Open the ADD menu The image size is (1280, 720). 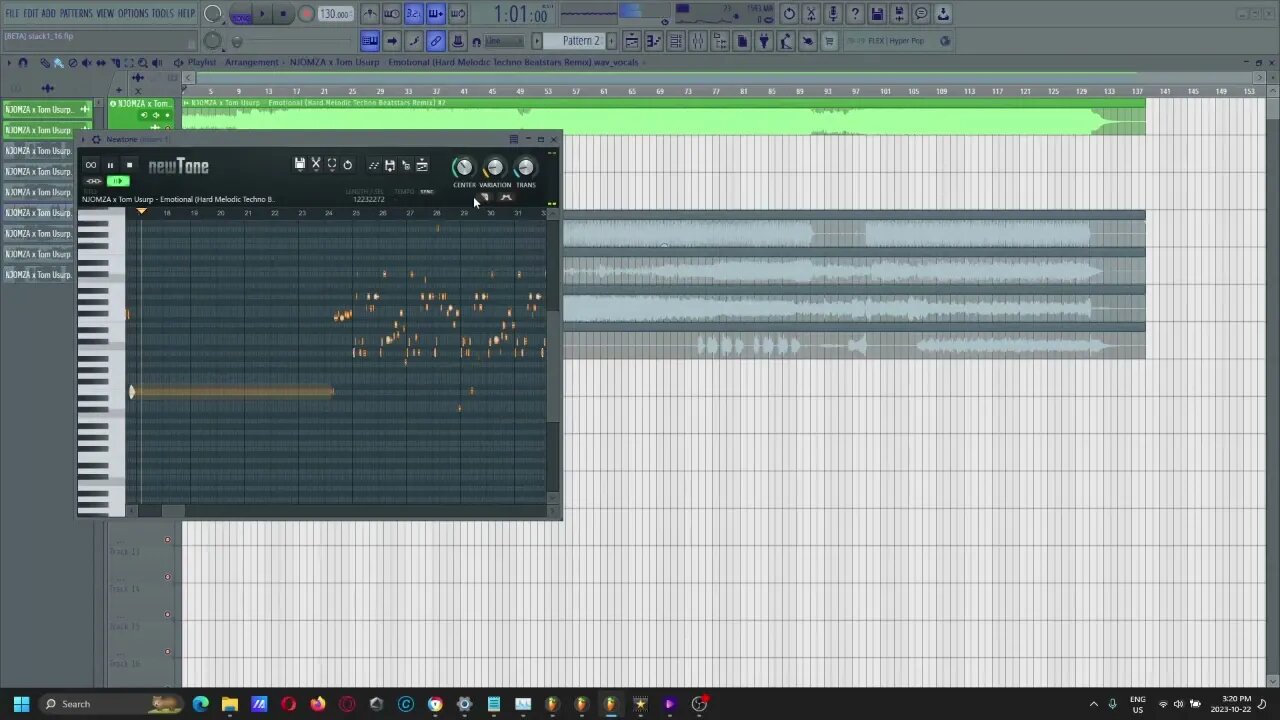pyautogui.click(x=49, y=13)
